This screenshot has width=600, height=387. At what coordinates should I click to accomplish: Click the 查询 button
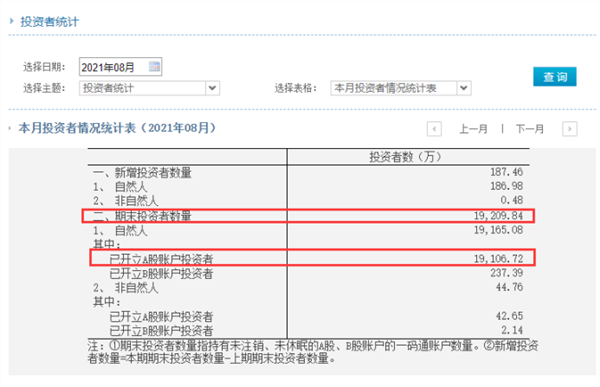(554, 77)
